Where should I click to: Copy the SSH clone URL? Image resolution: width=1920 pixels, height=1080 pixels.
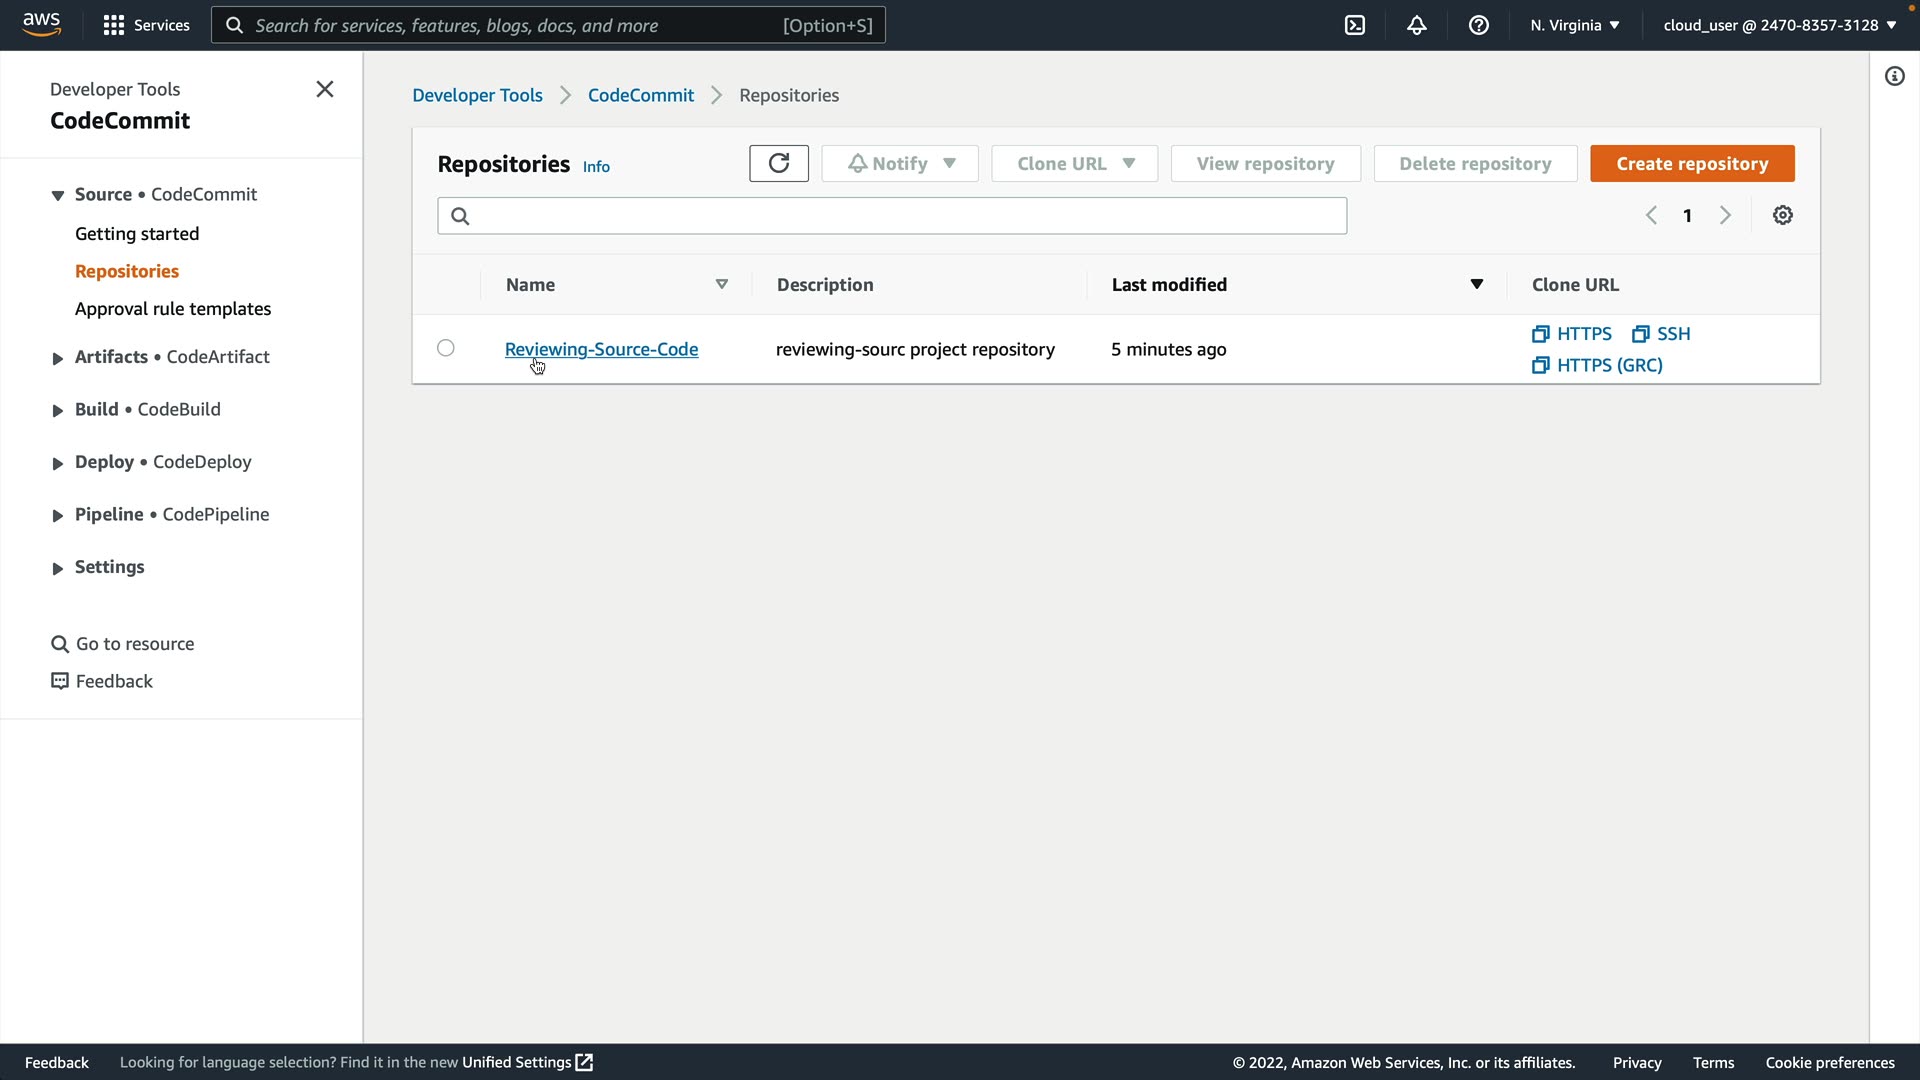coord(1661,334)
